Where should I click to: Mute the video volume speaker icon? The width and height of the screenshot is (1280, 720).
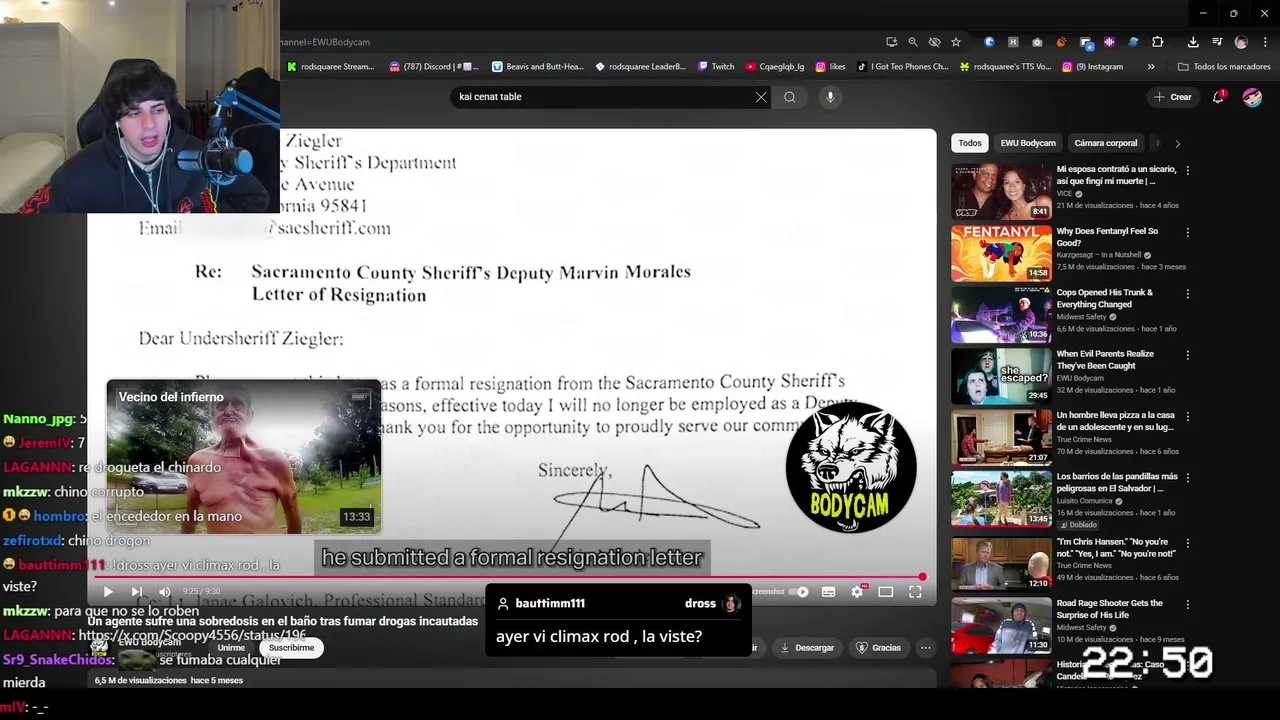pos(165,592)
